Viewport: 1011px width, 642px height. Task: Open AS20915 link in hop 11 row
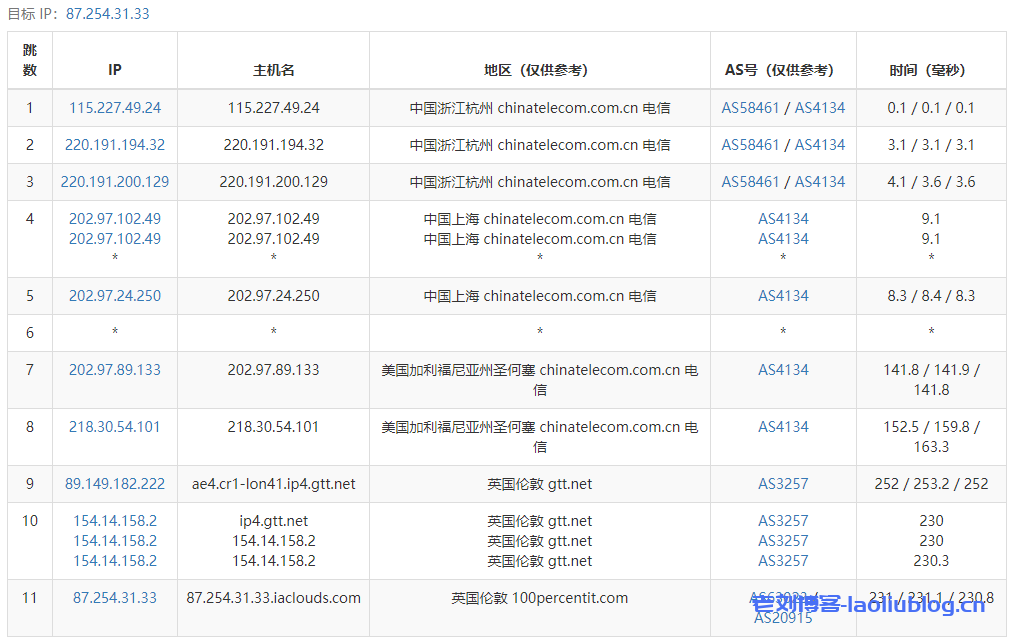[783, 618]
